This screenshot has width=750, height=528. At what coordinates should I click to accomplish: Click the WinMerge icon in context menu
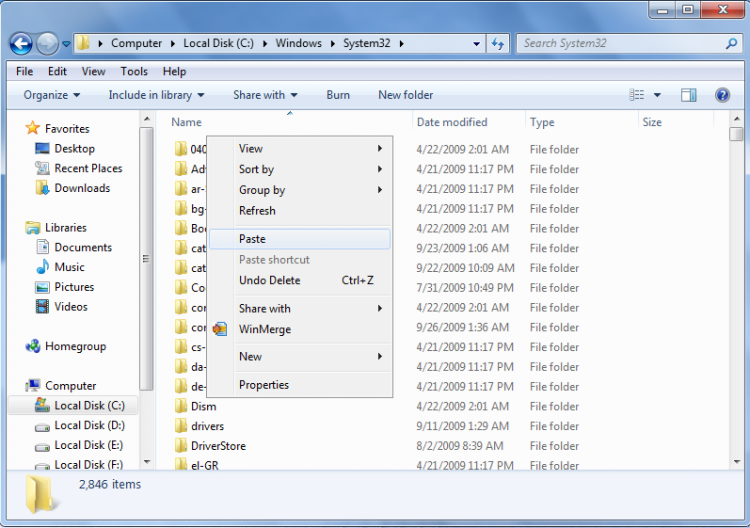click(x=220, y=329)
